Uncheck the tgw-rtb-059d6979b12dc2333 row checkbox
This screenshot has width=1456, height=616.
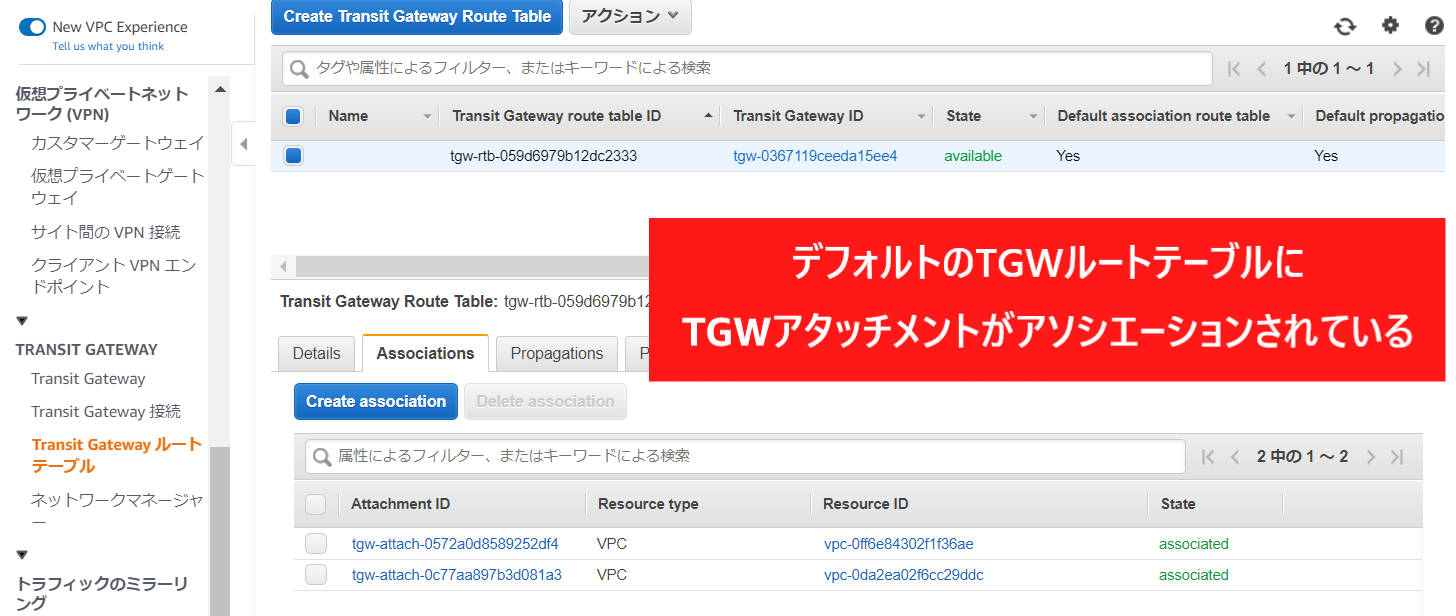294,156
